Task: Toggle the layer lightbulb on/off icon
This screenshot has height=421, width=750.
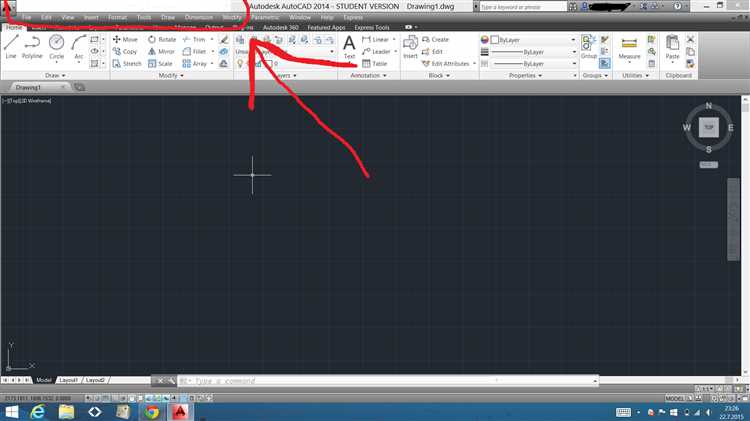Action: [240, 63]
